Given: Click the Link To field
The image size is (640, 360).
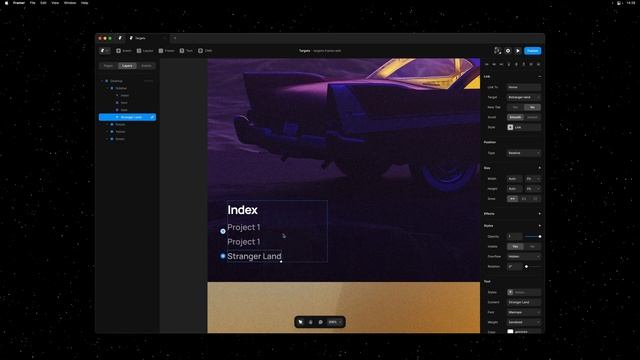Looking at the screenshot, I should [524, 87].
